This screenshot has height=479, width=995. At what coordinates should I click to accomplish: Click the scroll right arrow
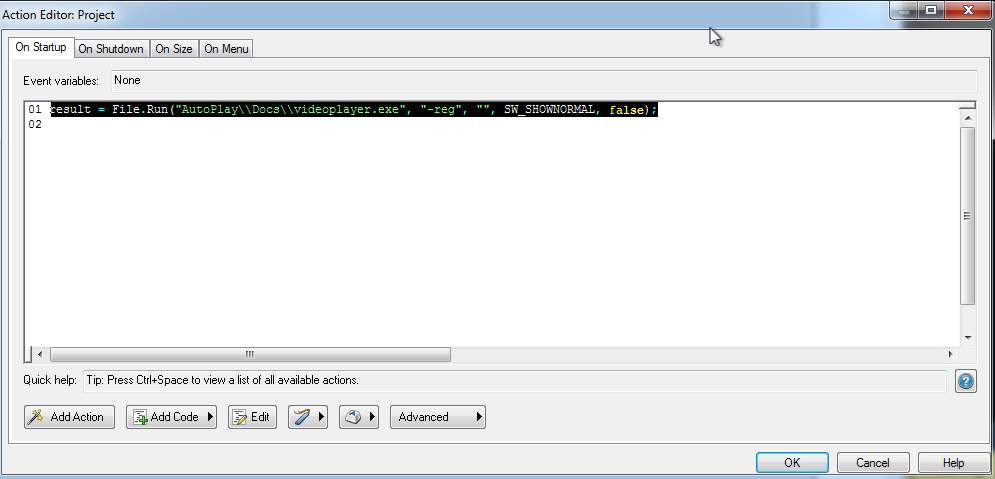click(x=950, y=354)
